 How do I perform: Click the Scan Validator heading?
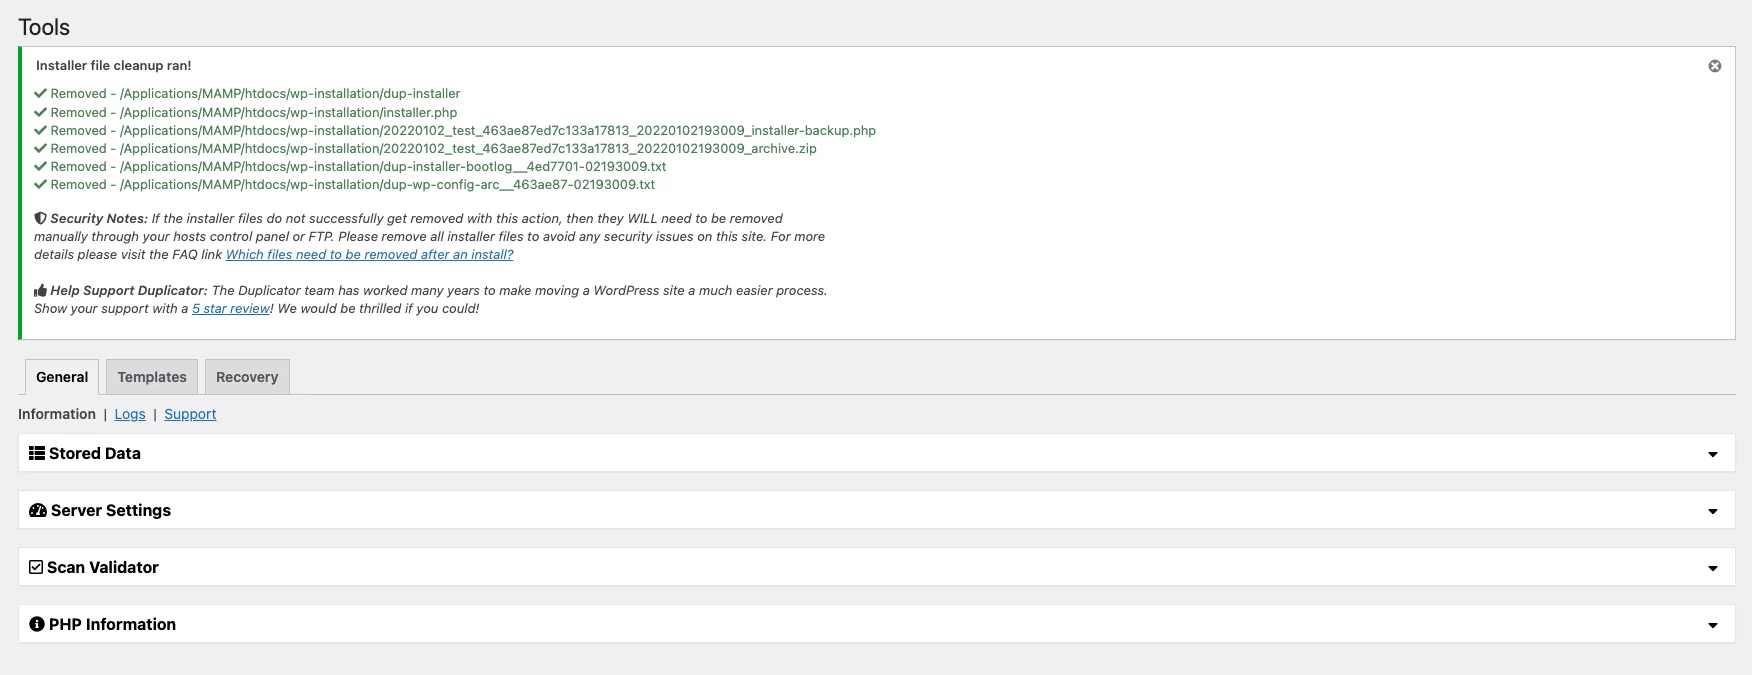coord(103,567)
